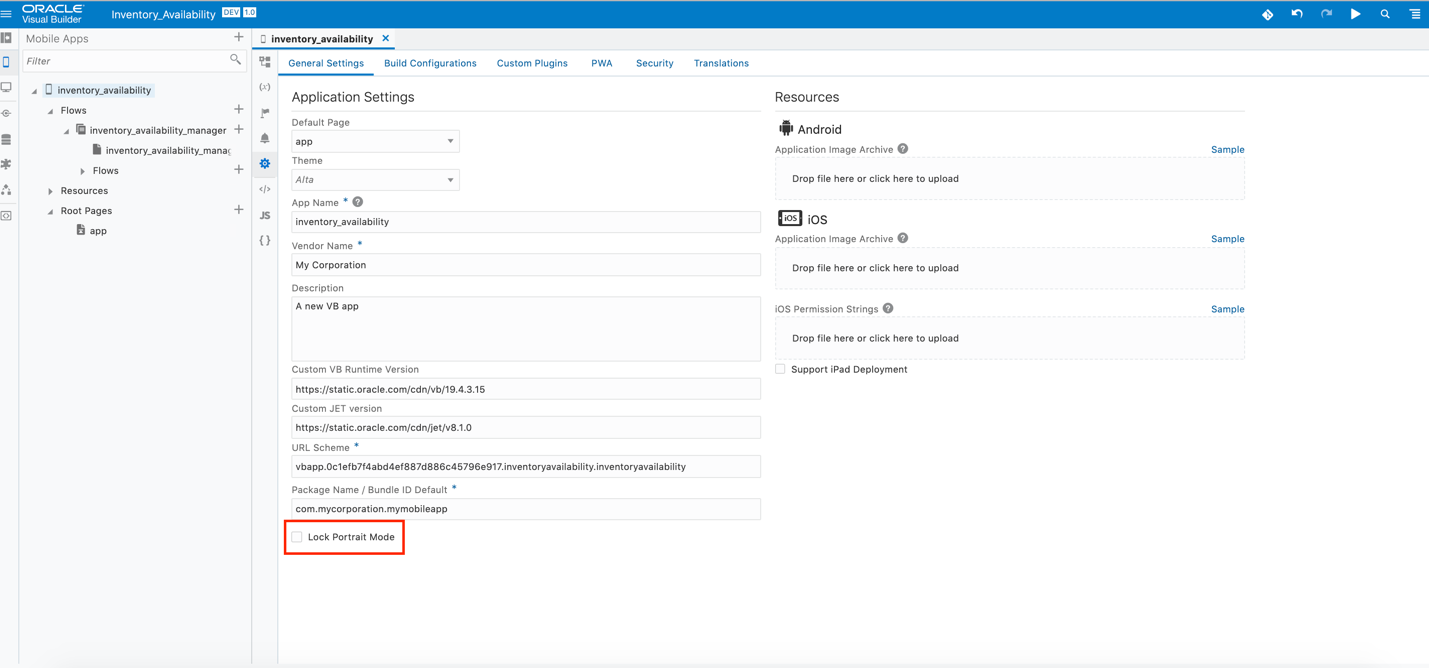Toggle the navigator panel icon at top left
Viewport: 1429px width, 668px height.
6,38
